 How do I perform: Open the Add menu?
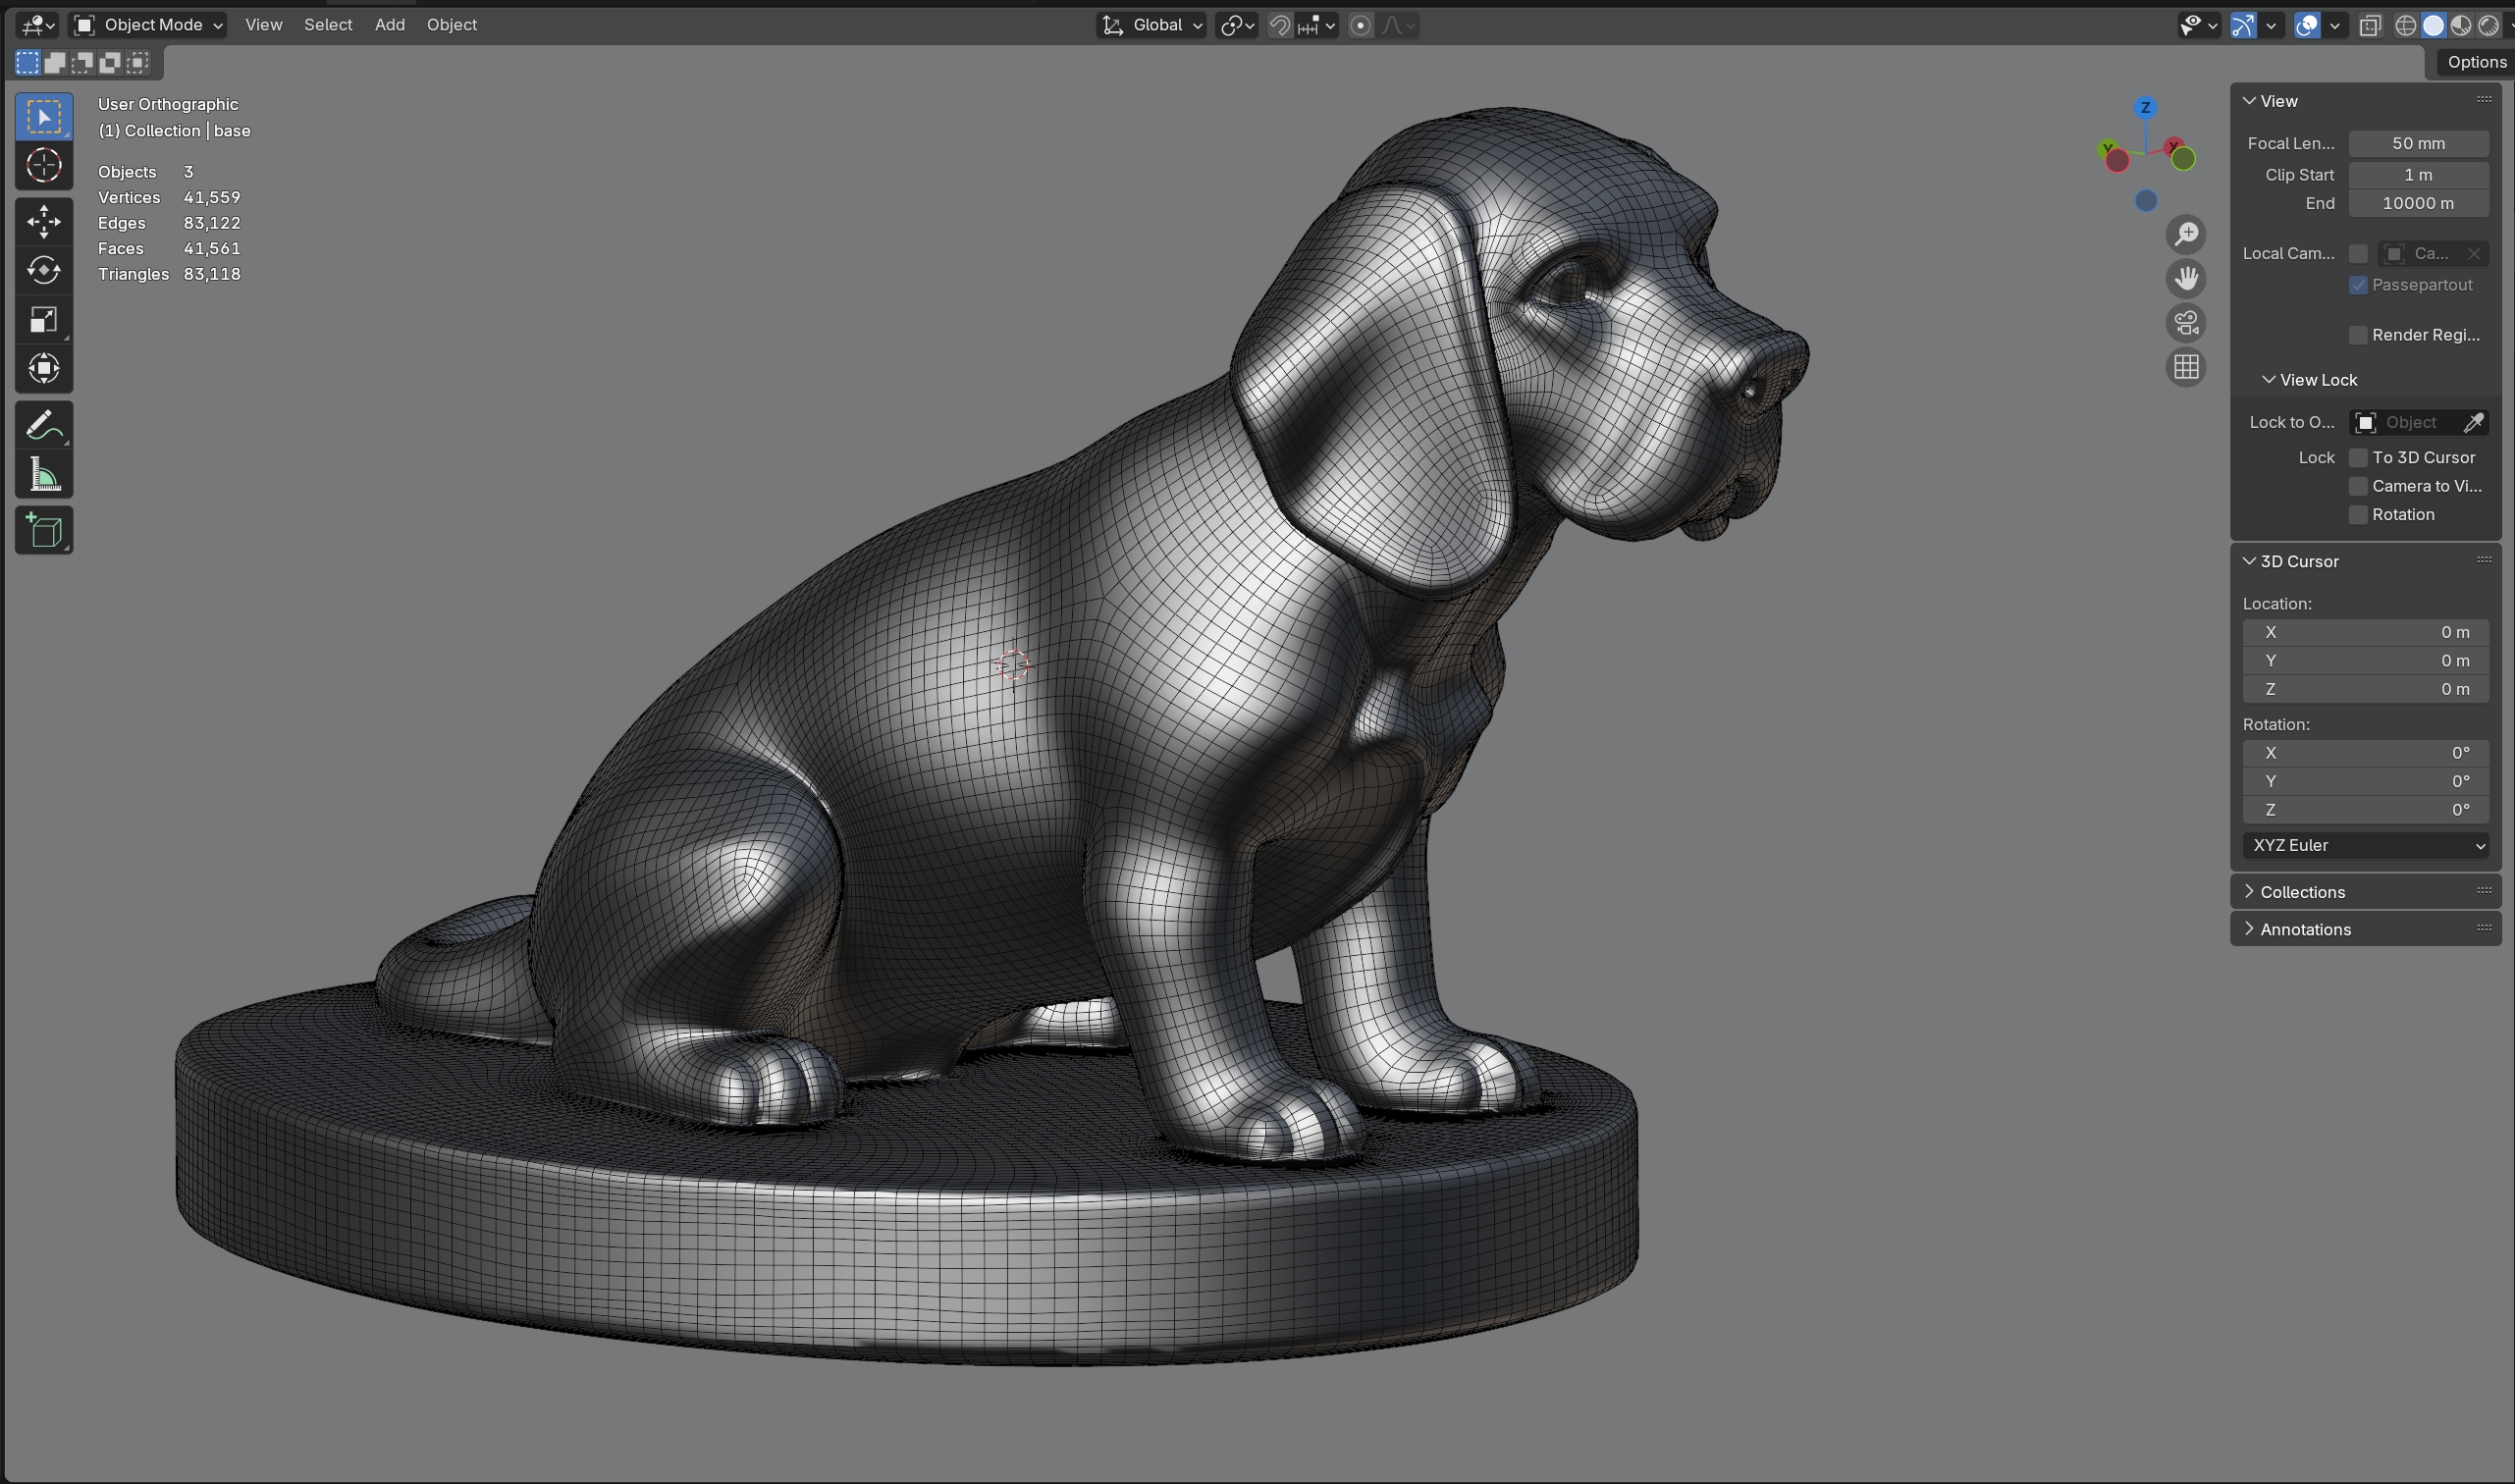click(x=389, y=25)
